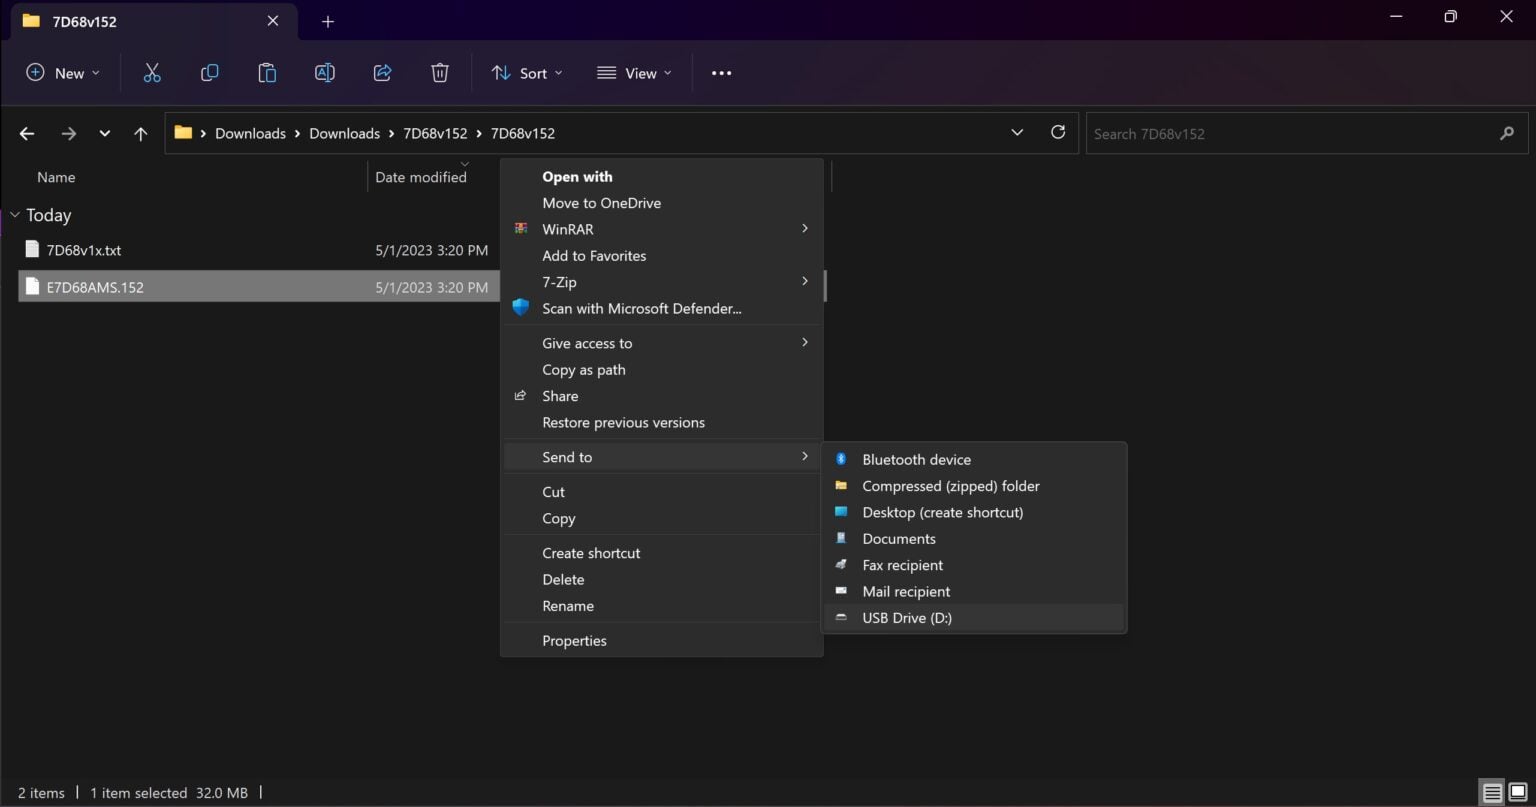Click the Share icon in toolbar
The height and width of the screenshot is (807, 1536).
tap(382, 73)
